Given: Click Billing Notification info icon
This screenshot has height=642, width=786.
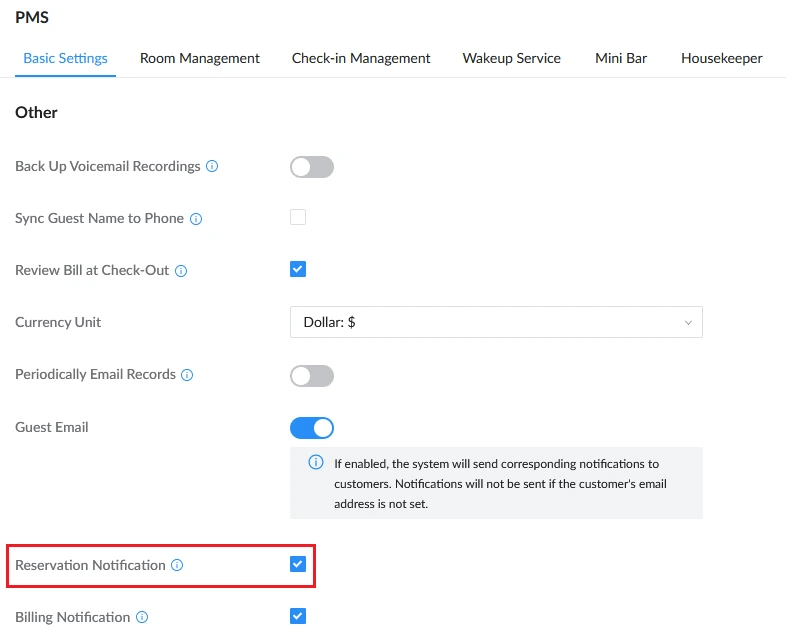Looking at the screenshot, I should pyautogui.click(x=142, y=617).
